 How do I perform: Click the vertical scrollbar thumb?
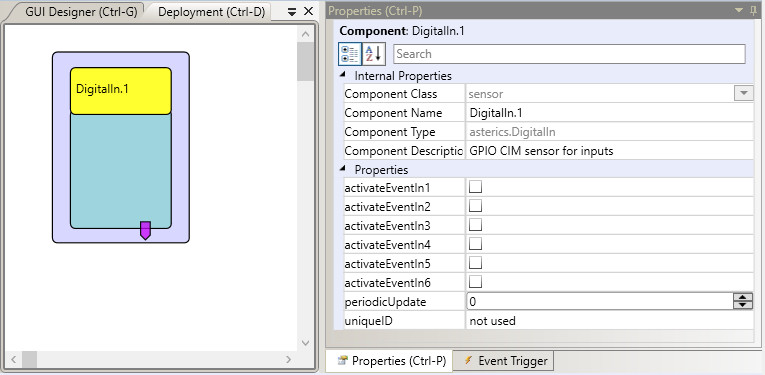(305, 61)
